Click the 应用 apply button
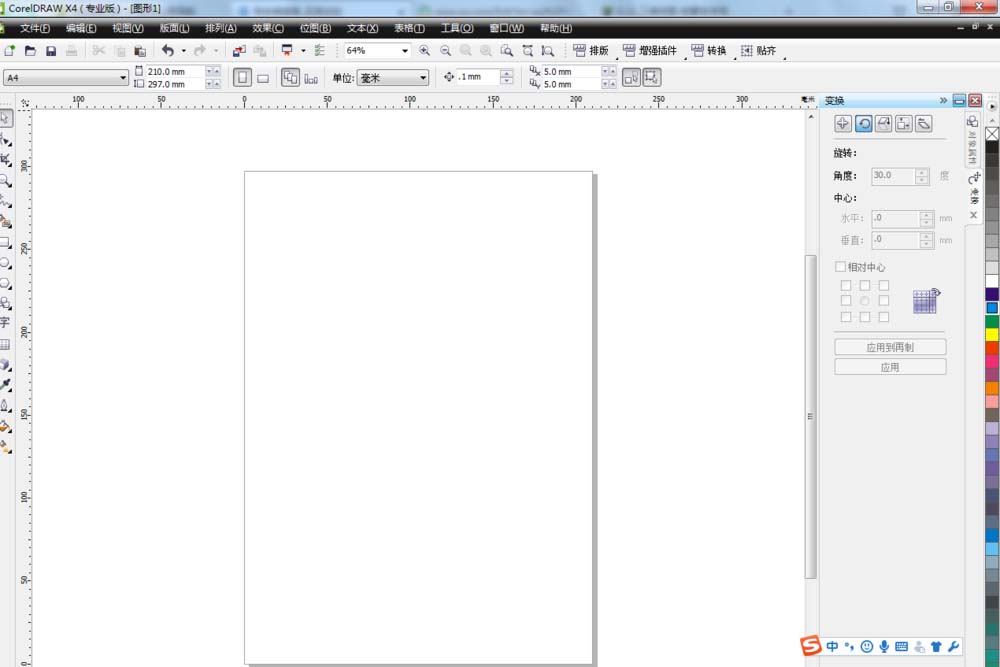1000x667 pixels. pos(890,367)
